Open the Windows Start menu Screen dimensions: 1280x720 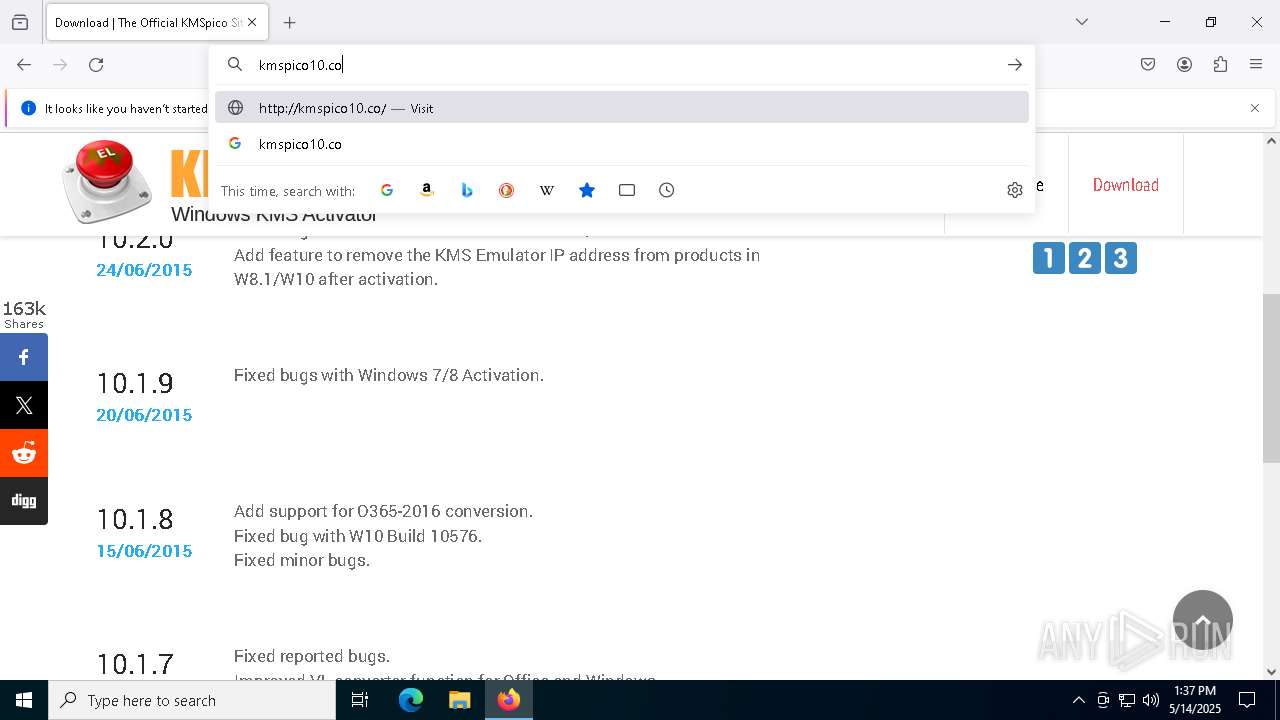click(x=24, y=700)
